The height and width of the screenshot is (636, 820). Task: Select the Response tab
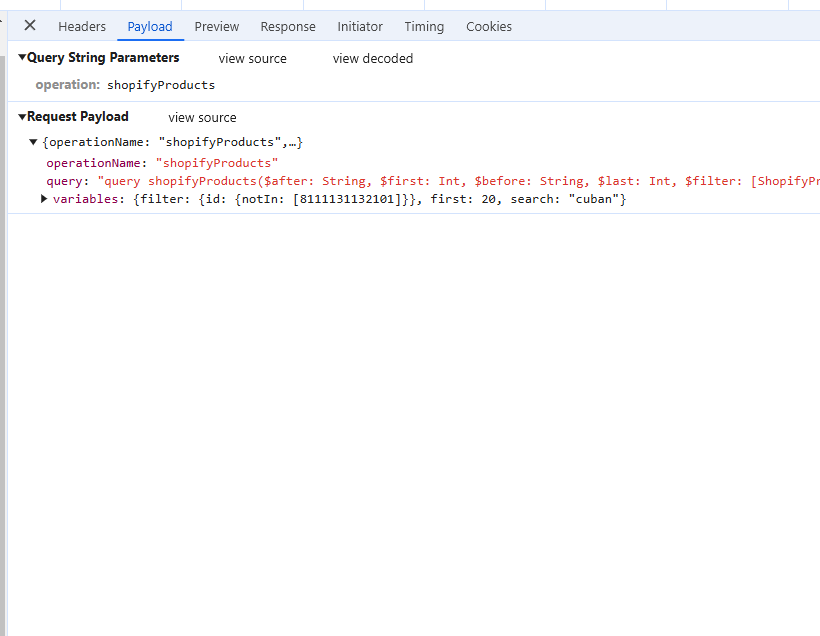click(287, 26)
